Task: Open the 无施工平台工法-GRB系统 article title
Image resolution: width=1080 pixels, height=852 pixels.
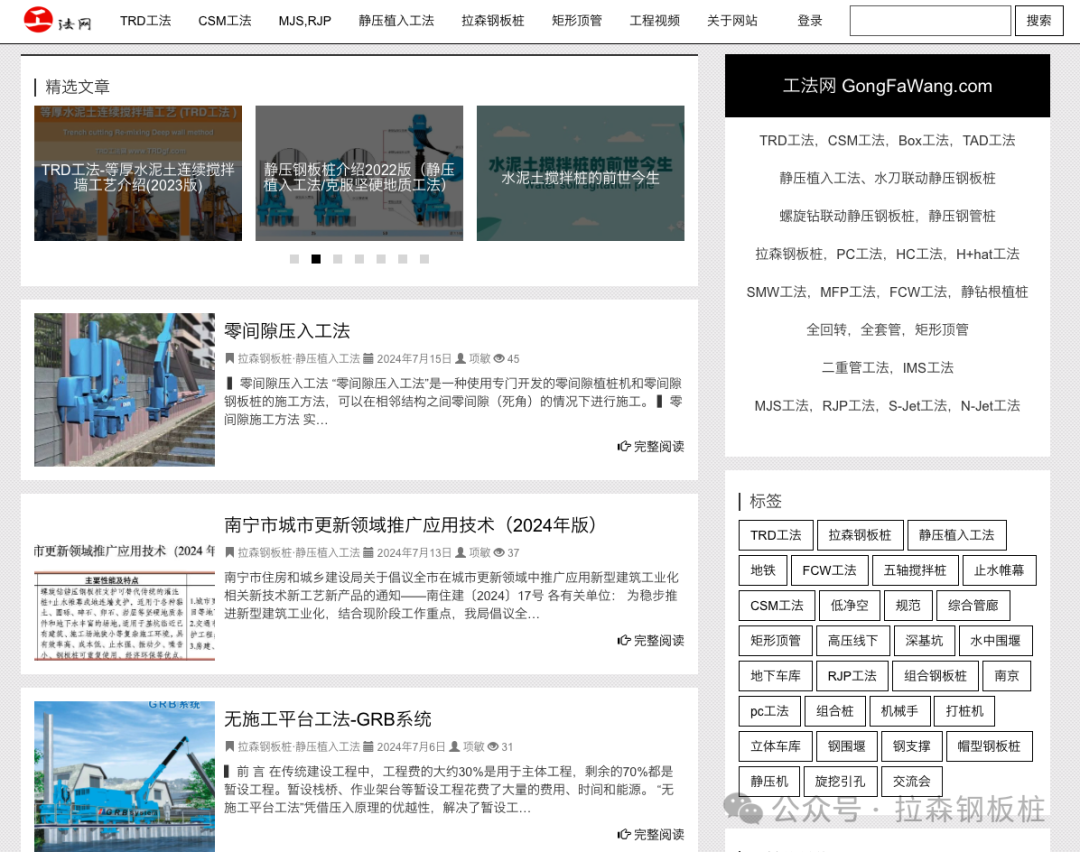Action: click(328, 720)
